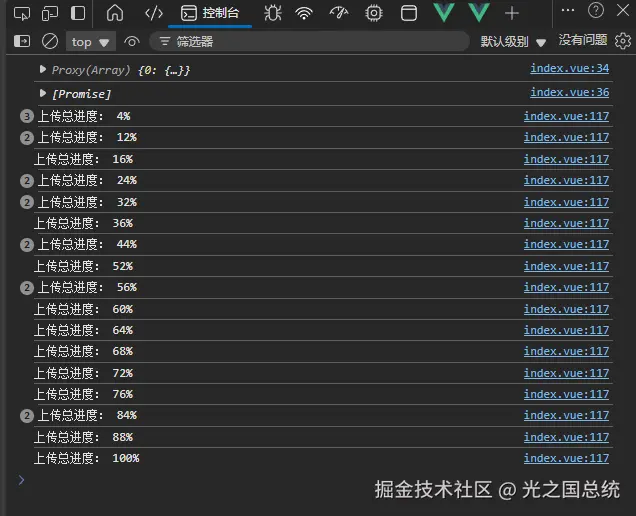Viewport: 636px width, 516px height.
Task: Focus the 筛选器 filter input field
Action: (309, 41)
